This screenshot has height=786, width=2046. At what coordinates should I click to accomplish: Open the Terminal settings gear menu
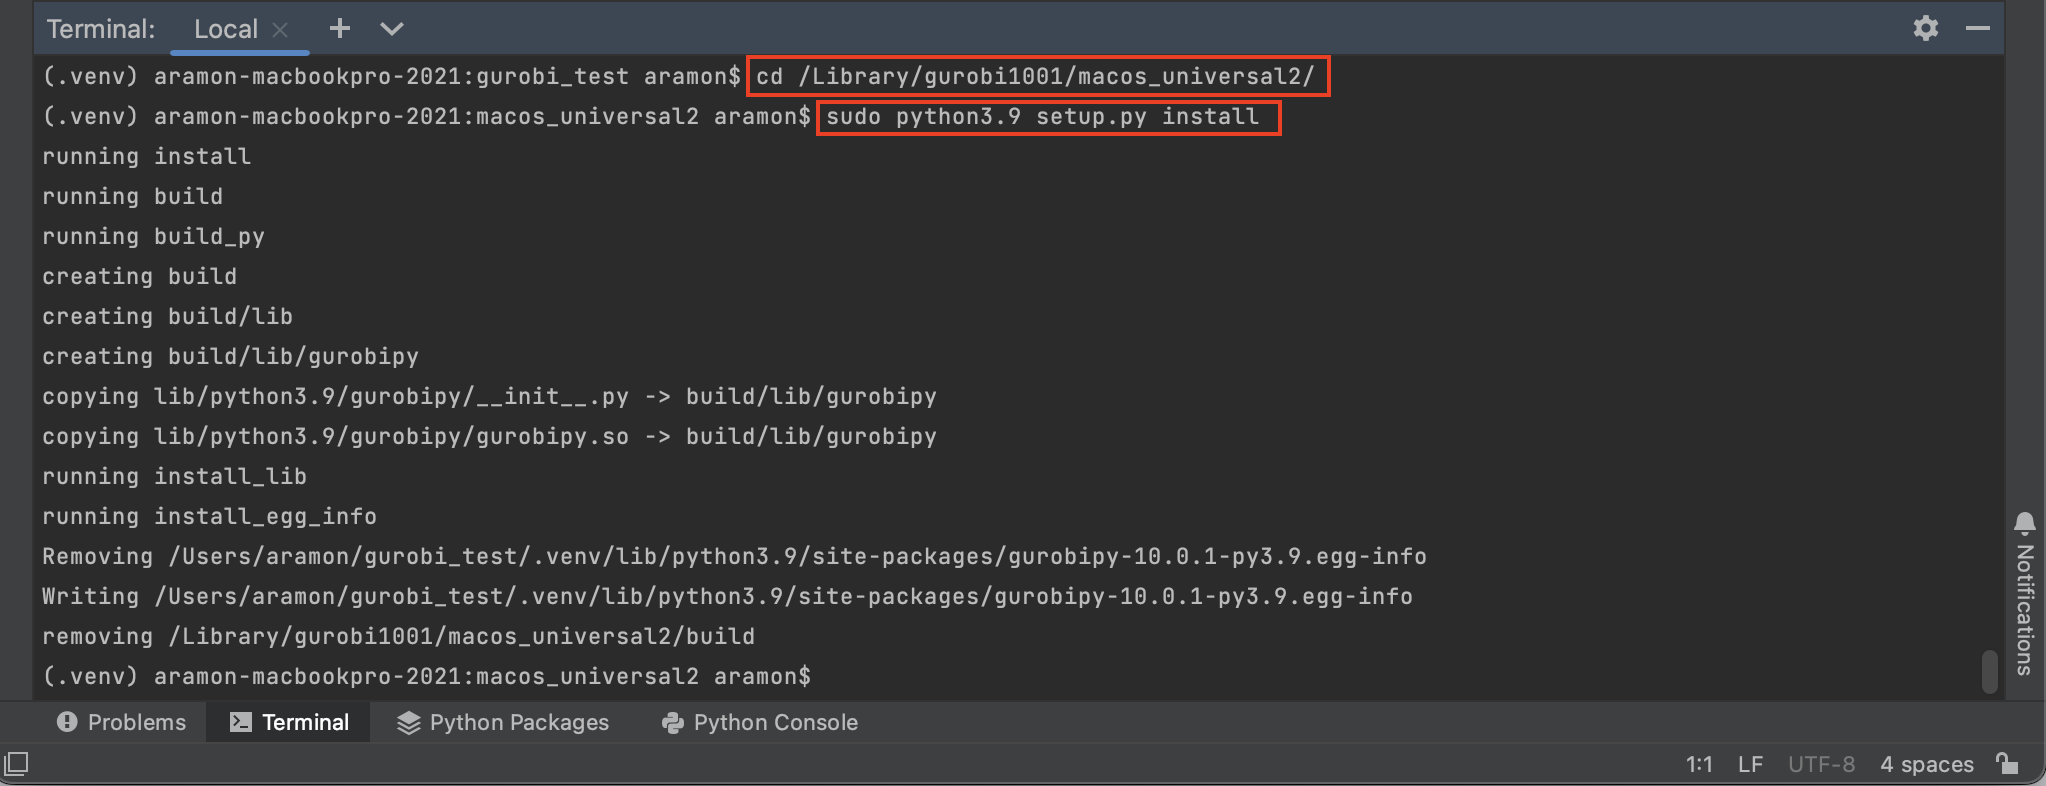tap(1927, 28)
